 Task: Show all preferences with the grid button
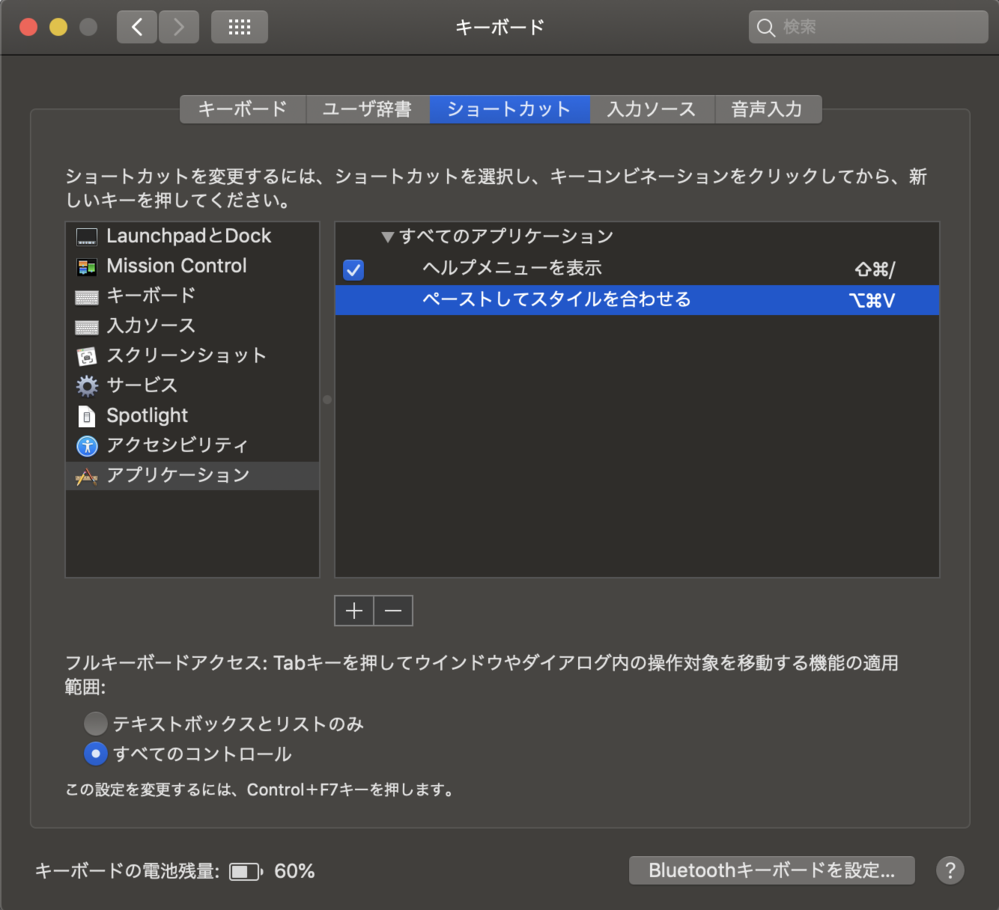pyautogui.click(x=239, y=27)
